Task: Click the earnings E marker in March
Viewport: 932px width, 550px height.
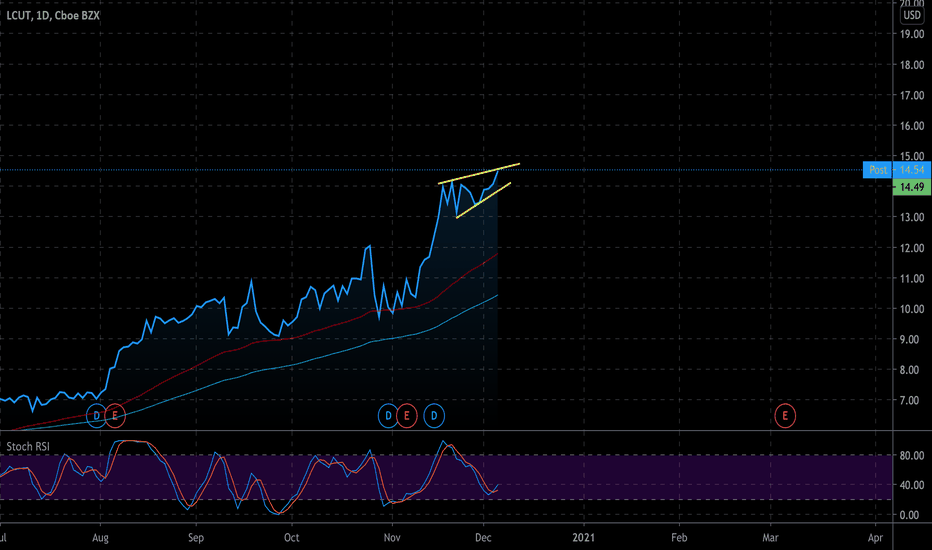Action: click(785, 416)
